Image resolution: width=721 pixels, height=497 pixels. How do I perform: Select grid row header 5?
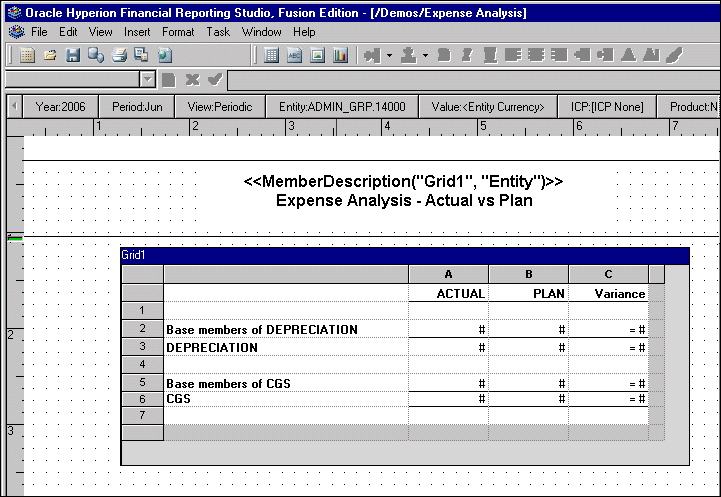(x=143, y=383)
